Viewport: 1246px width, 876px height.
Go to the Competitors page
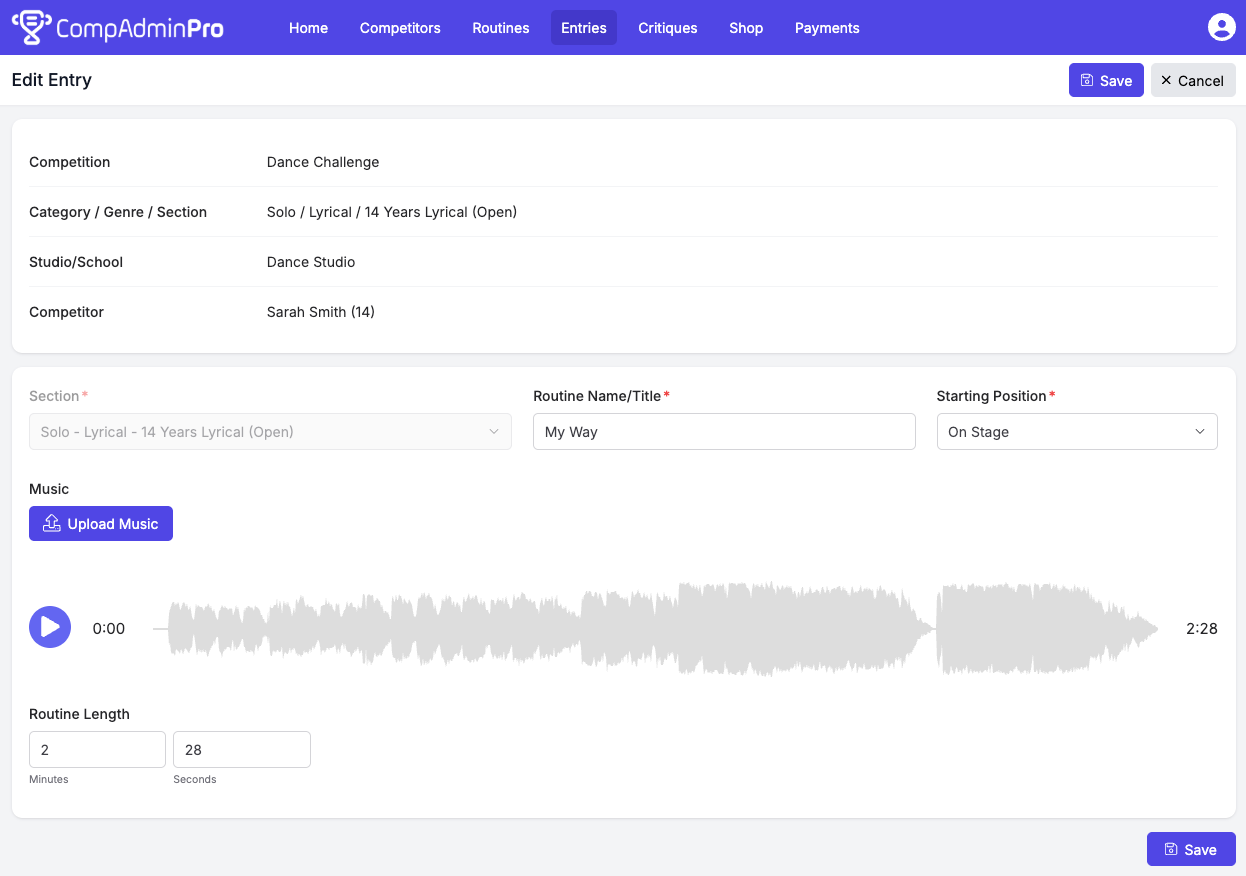pos(400,28)
